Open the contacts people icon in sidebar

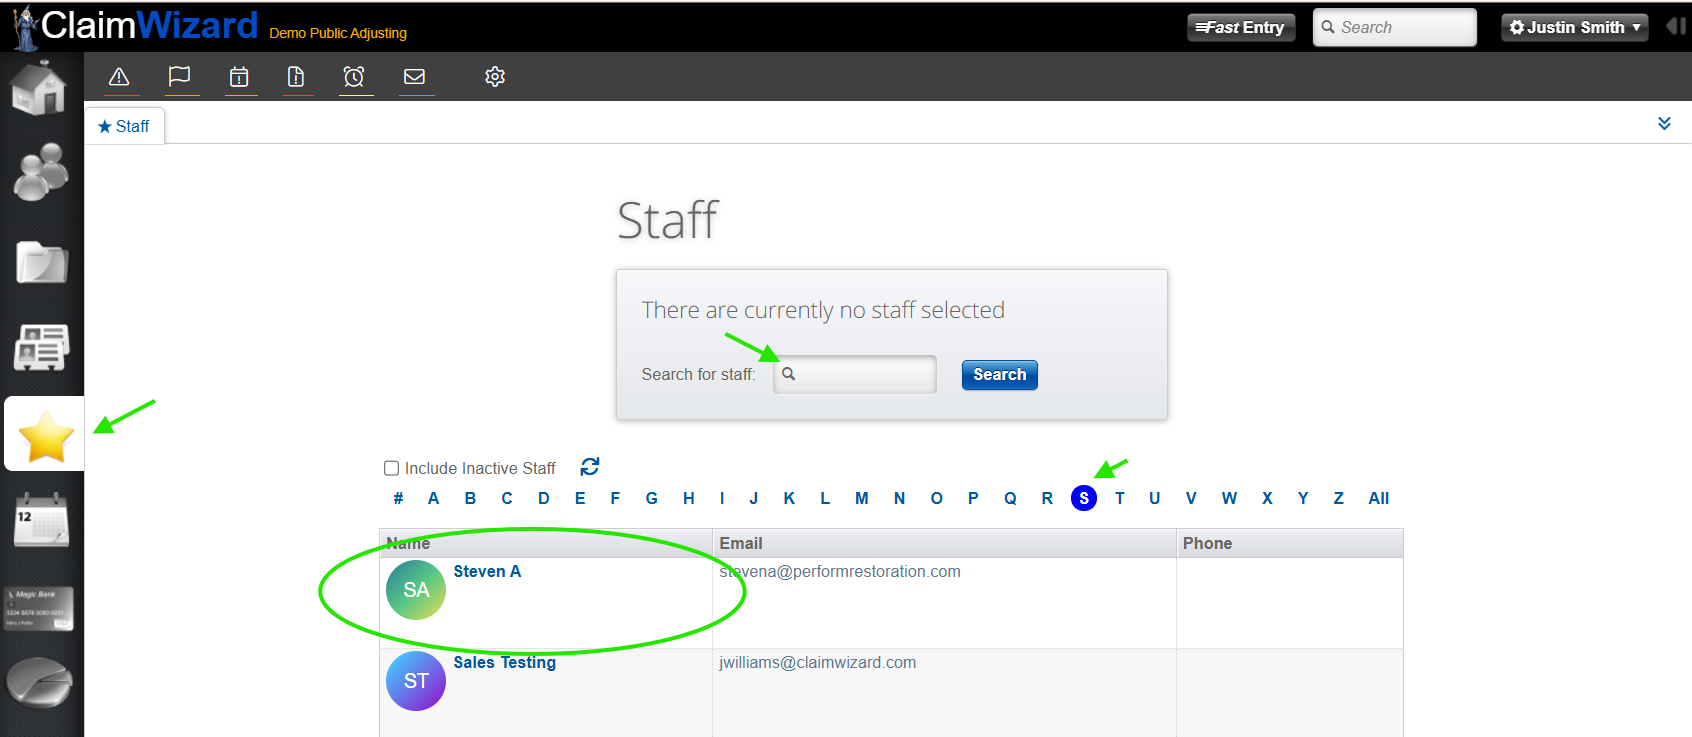tap(41, 171)
